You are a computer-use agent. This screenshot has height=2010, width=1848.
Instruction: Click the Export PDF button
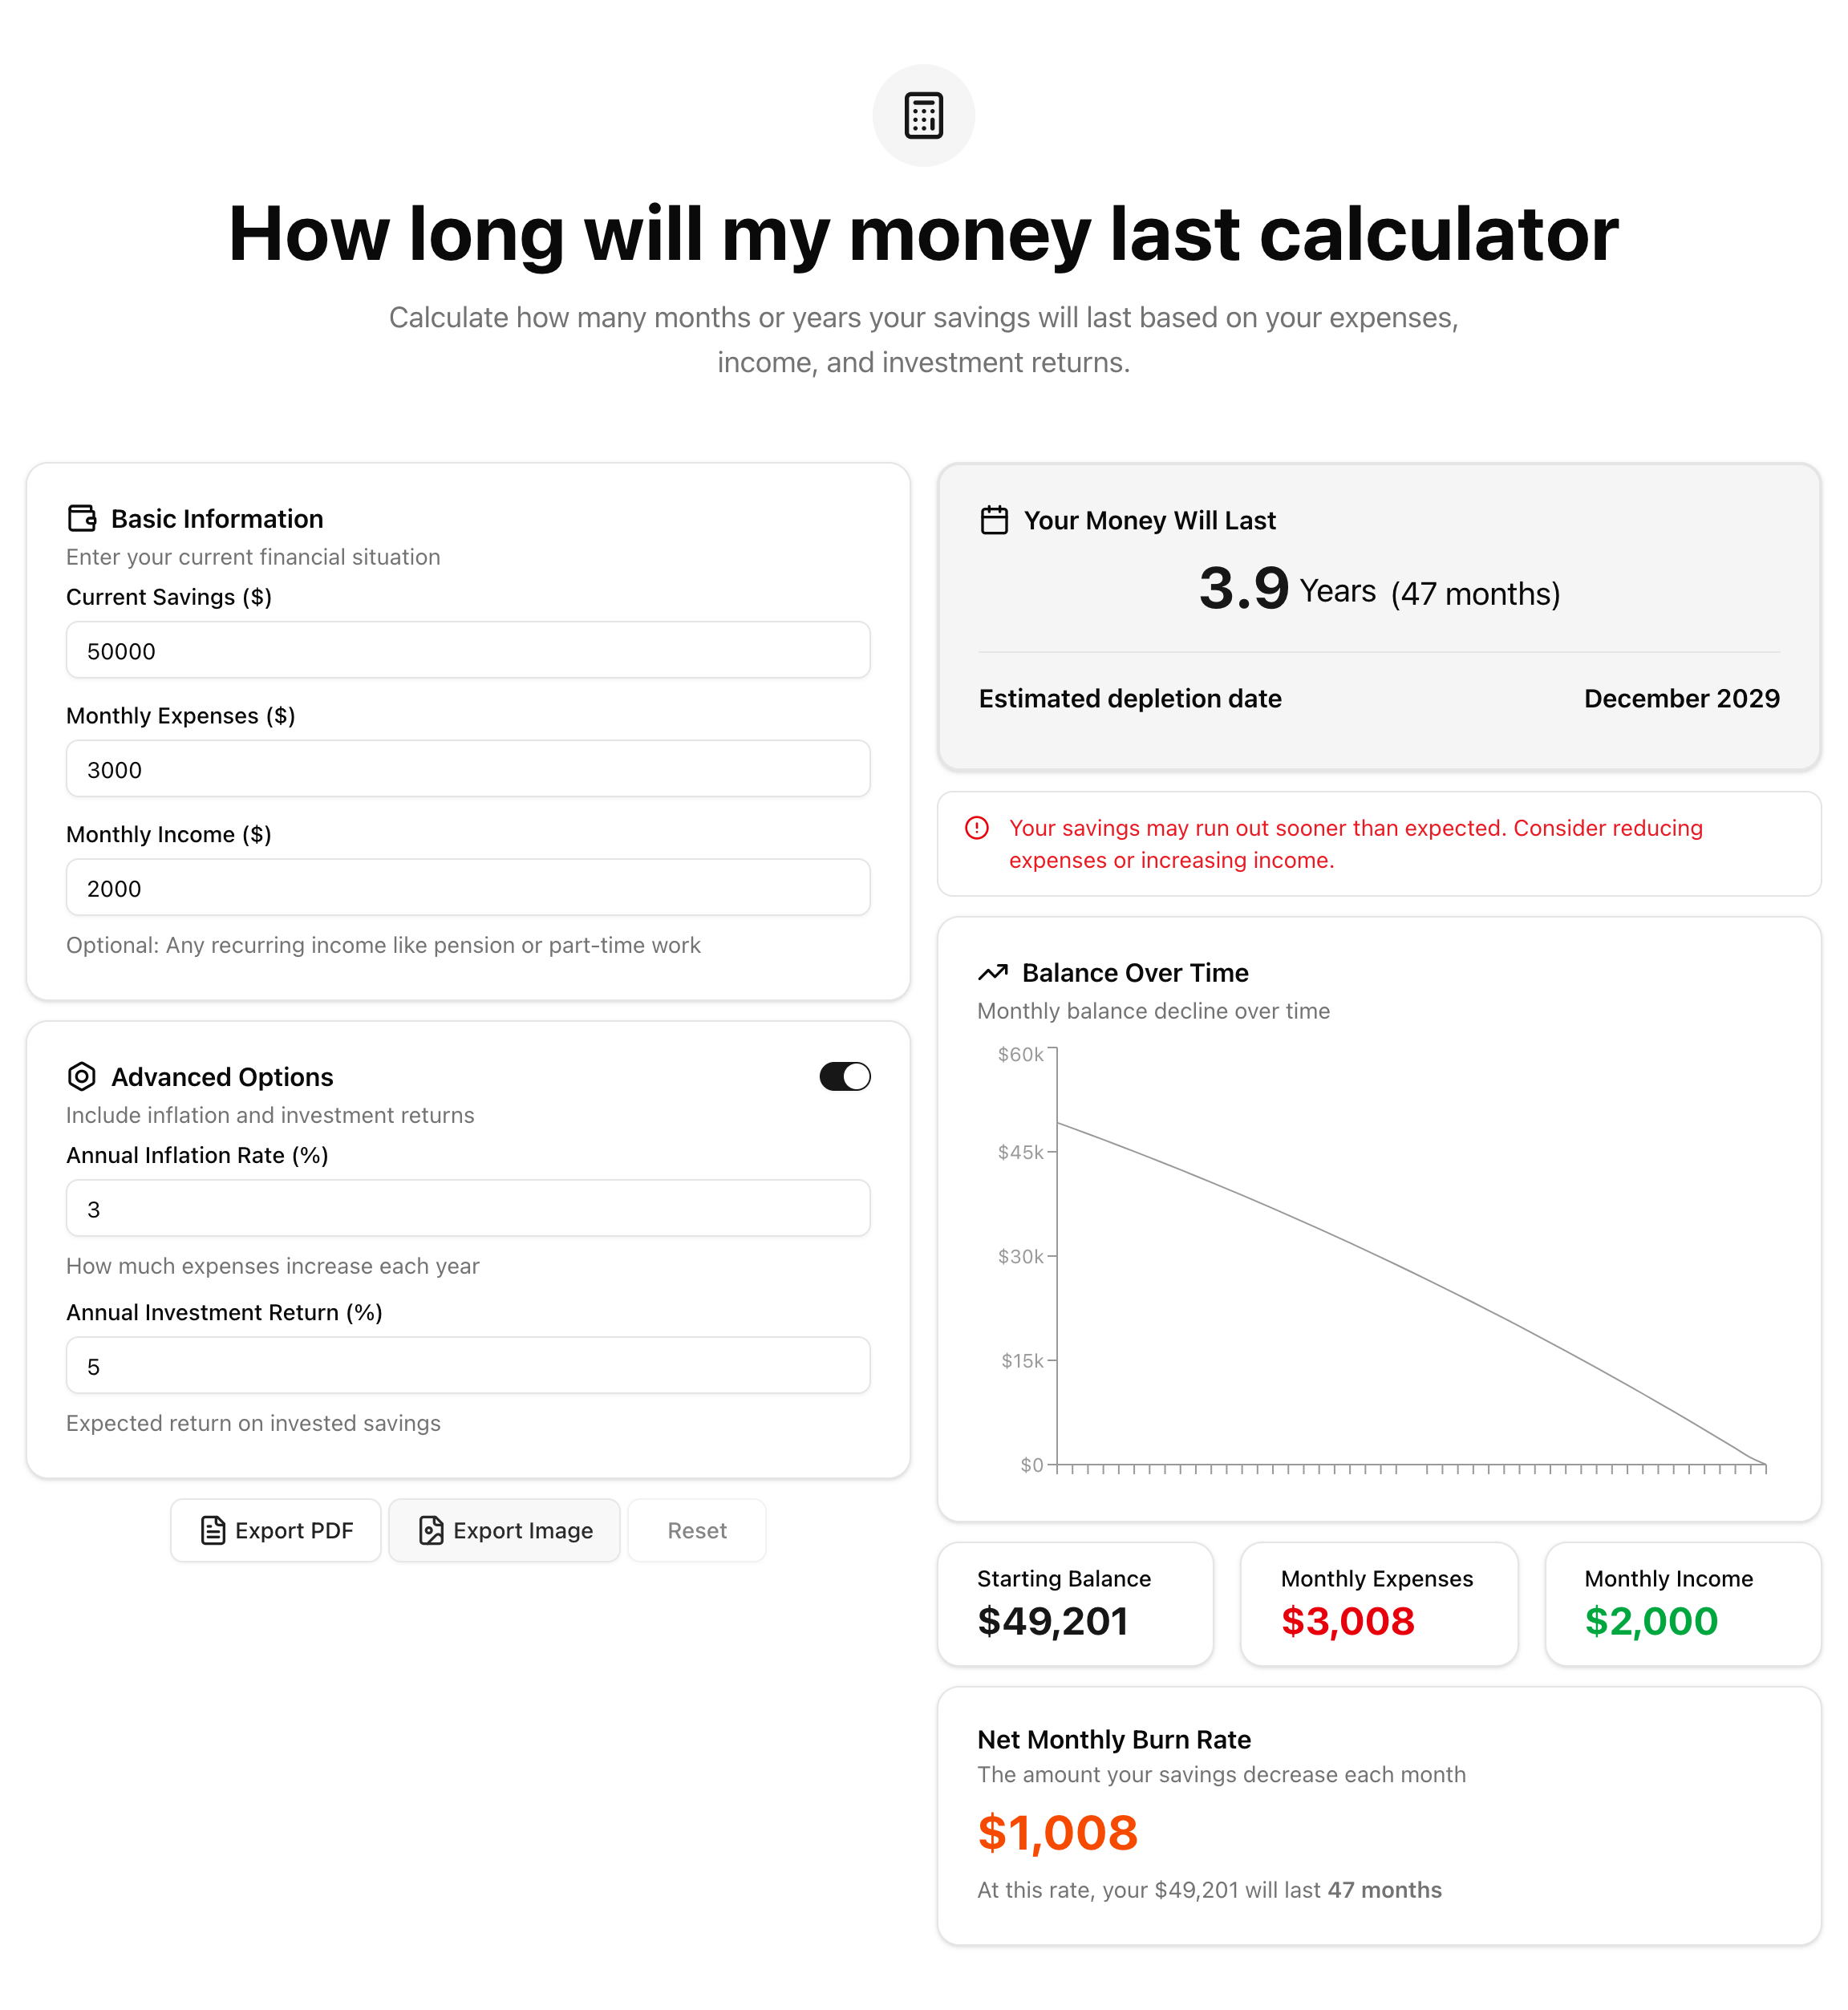(x=275, y=1530)
